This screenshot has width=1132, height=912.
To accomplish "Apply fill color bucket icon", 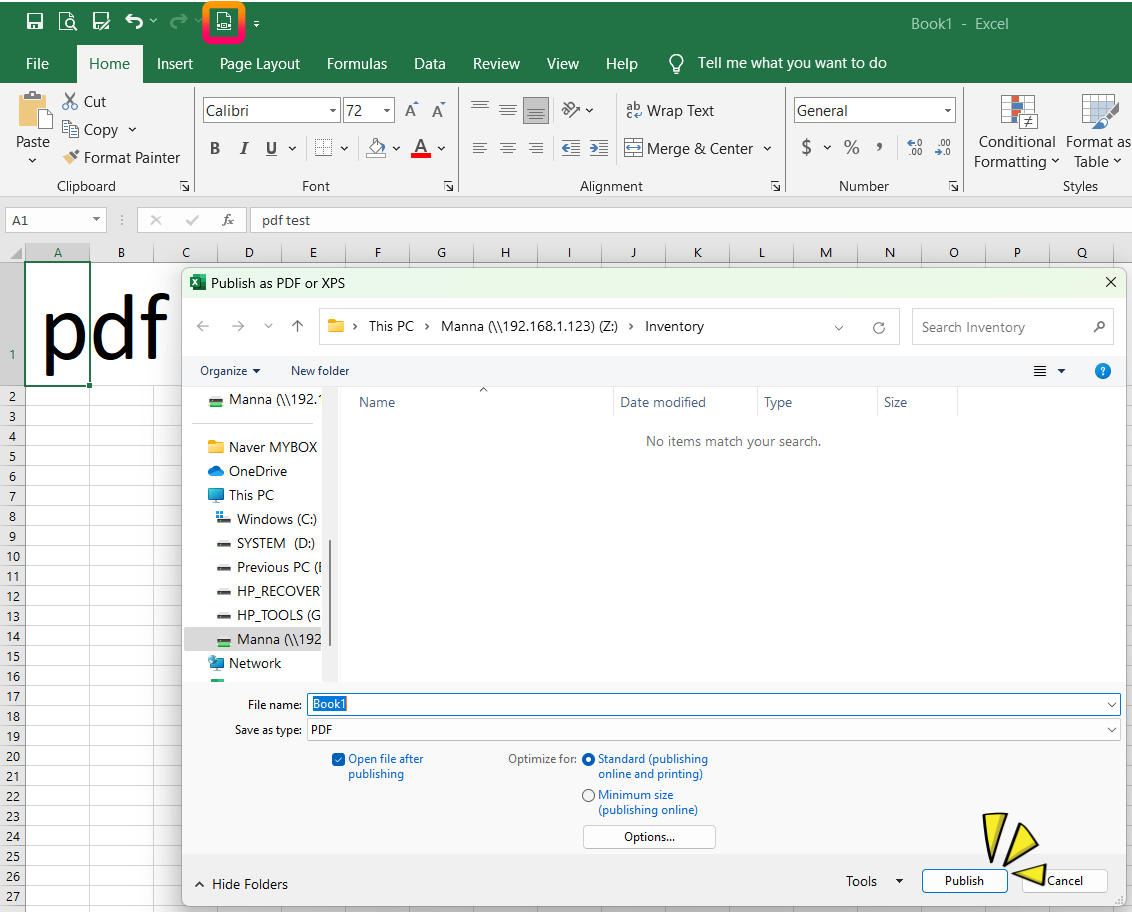I will coord(375,149).
